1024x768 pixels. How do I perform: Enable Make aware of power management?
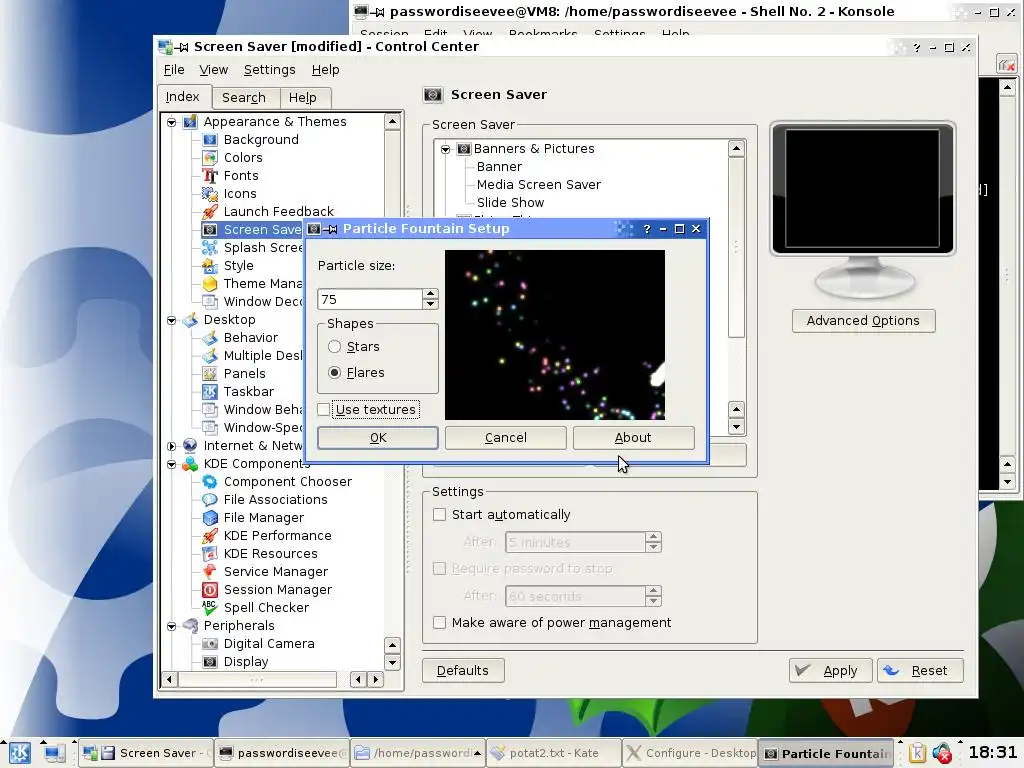tap(440, 623)
